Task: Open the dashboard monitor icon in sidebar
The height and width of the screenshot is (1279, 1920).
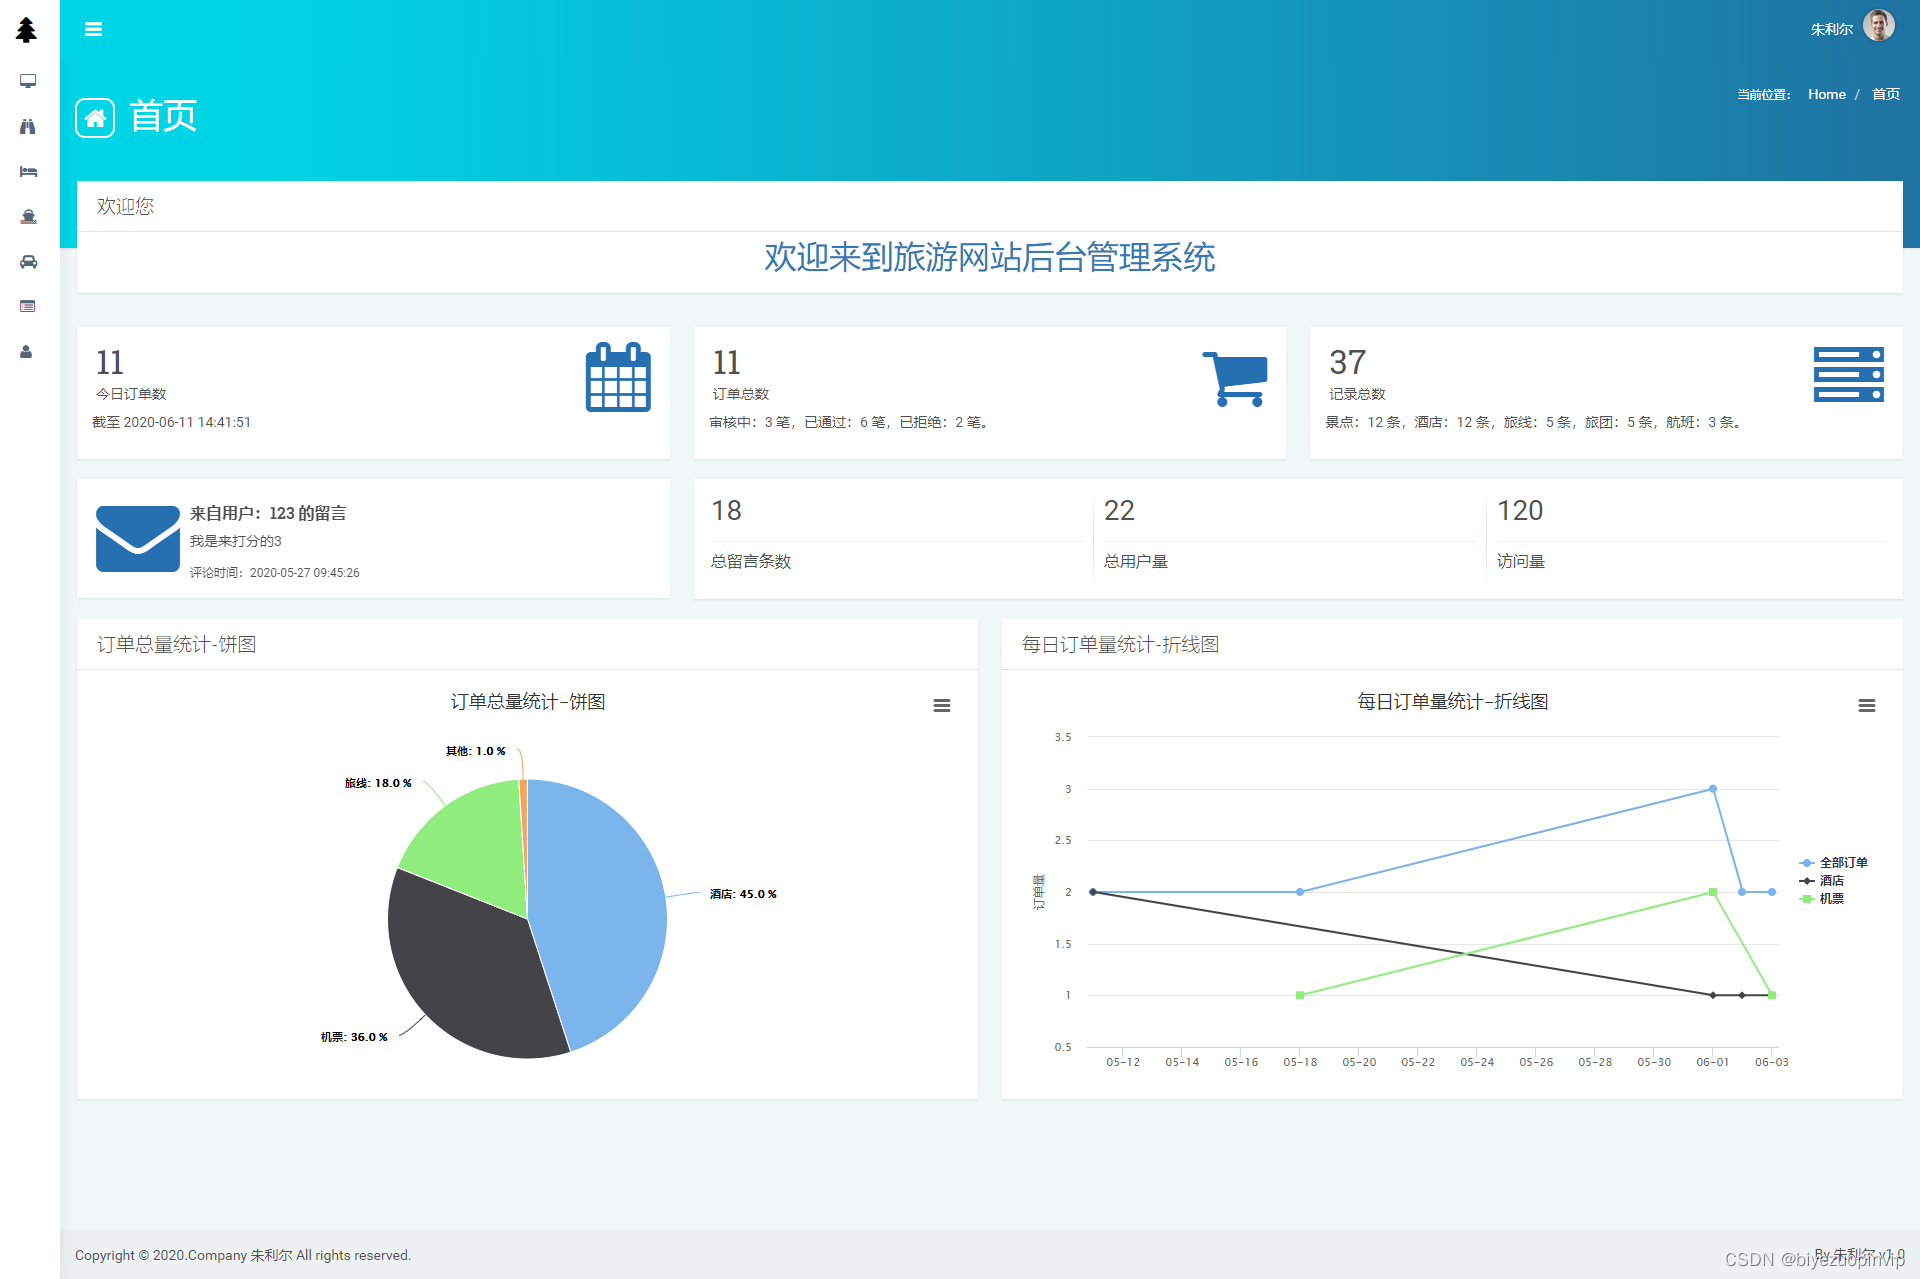Action: pos(27,81)
